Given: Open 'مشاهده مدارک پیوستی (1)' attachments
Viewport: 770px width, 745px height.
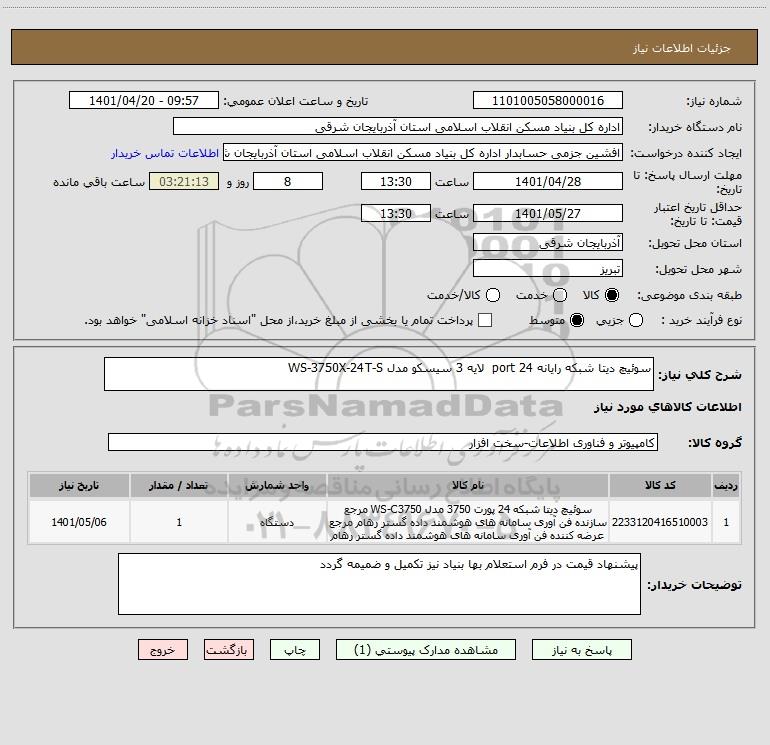Looking at the screenshot, I should point(426,650).
